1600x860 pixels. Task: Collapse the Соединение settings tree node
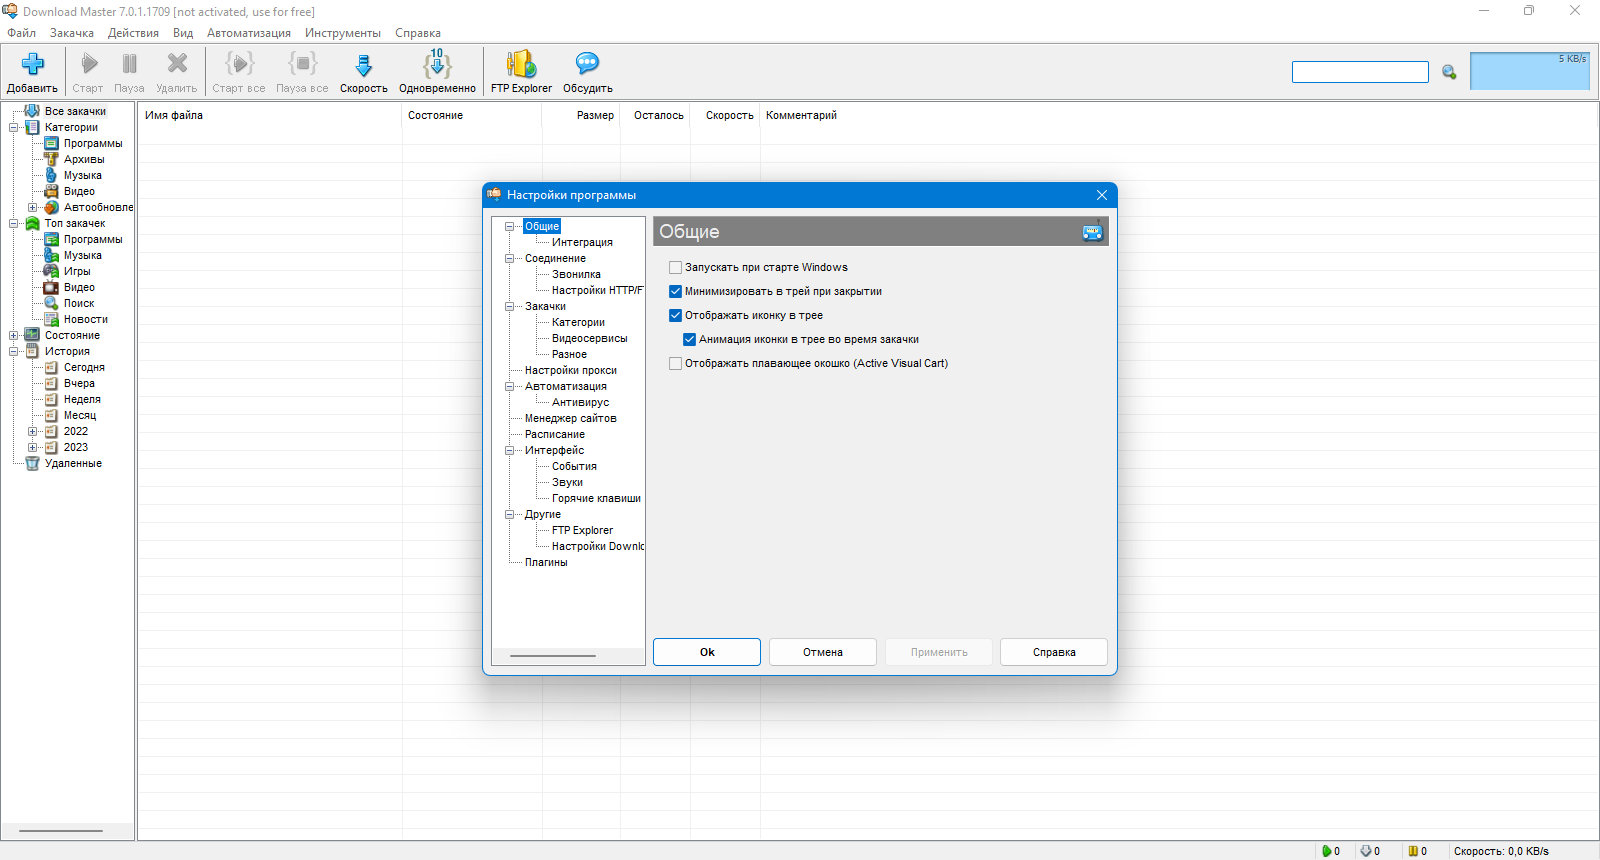[509, 258]
